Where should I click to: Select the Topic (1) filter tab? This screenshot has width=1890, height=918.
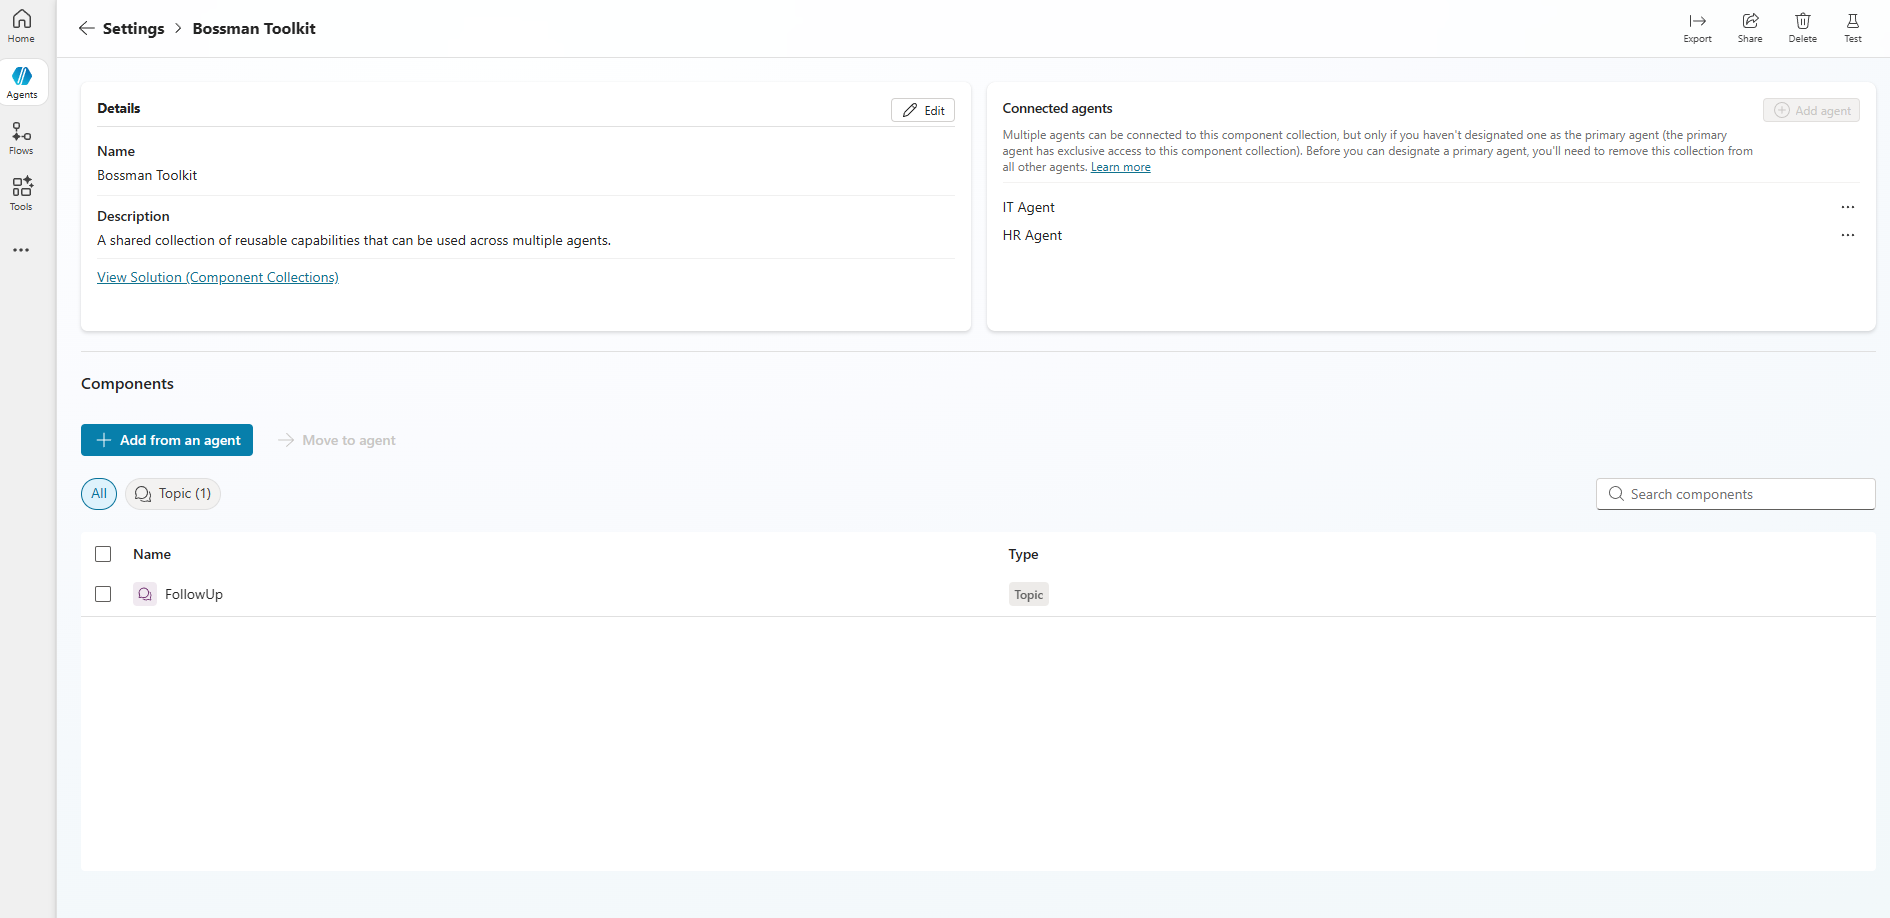coord(173,493)
